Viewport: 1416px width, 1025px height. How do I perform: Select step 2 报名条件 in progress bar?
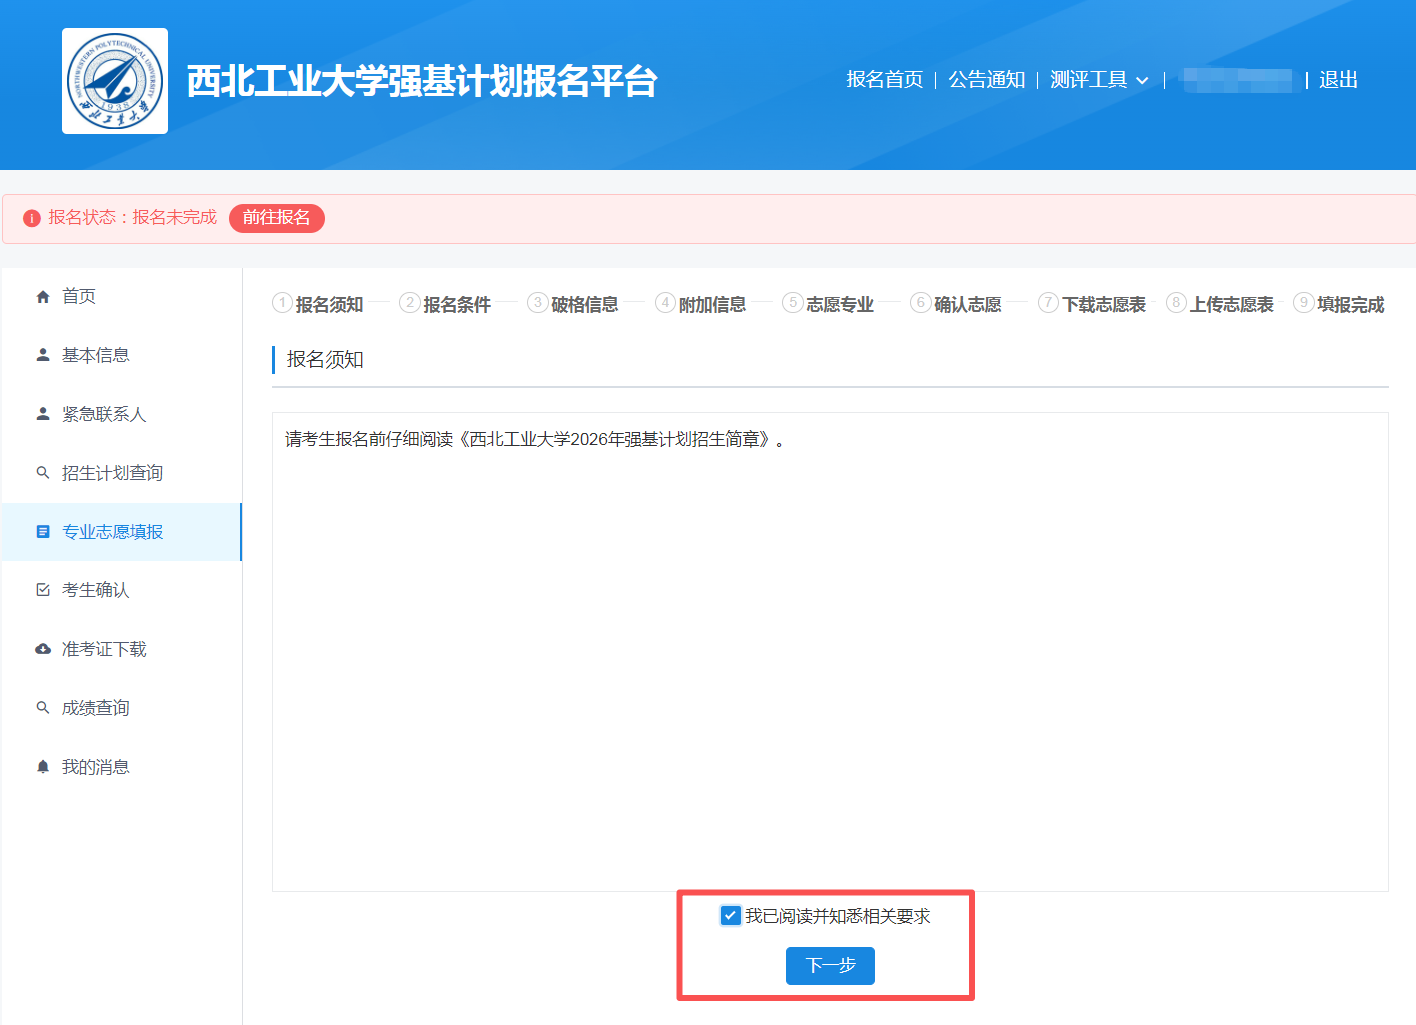(446, 304)
